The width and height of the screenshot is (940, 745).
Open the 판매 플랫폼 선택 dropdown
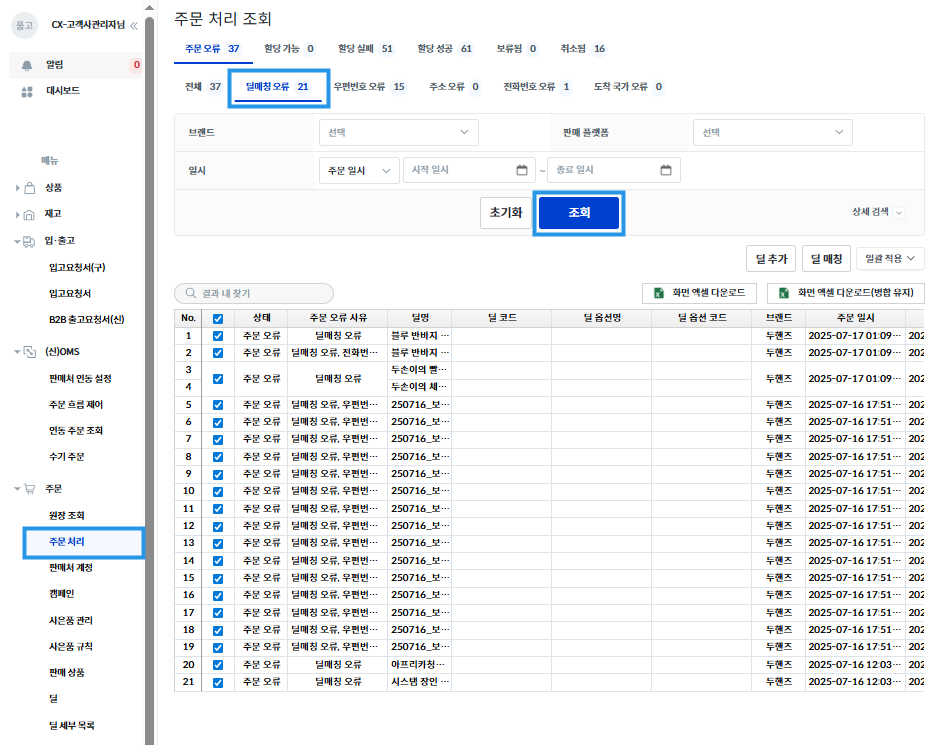[x=772, y=132]
